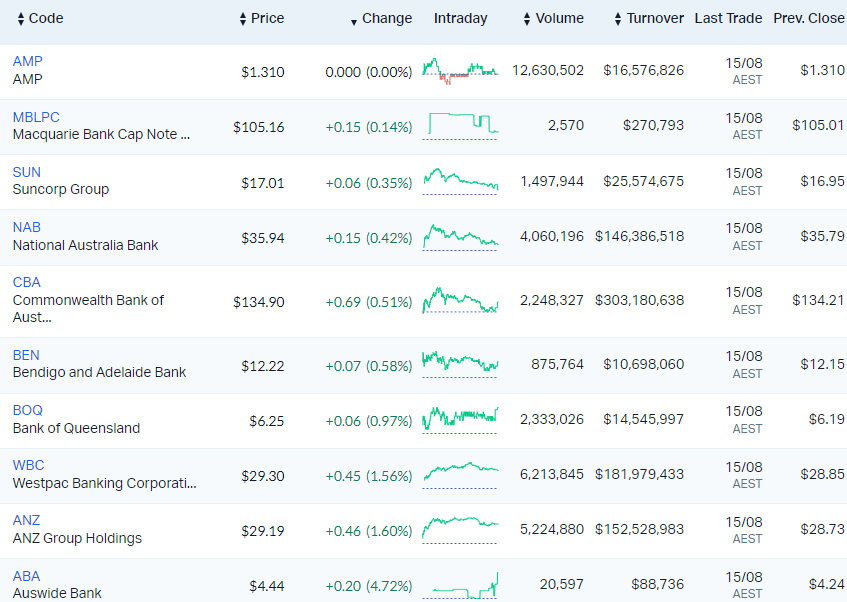View Suncorp Group intraday sparkline
847x602 pixels.
460,182
